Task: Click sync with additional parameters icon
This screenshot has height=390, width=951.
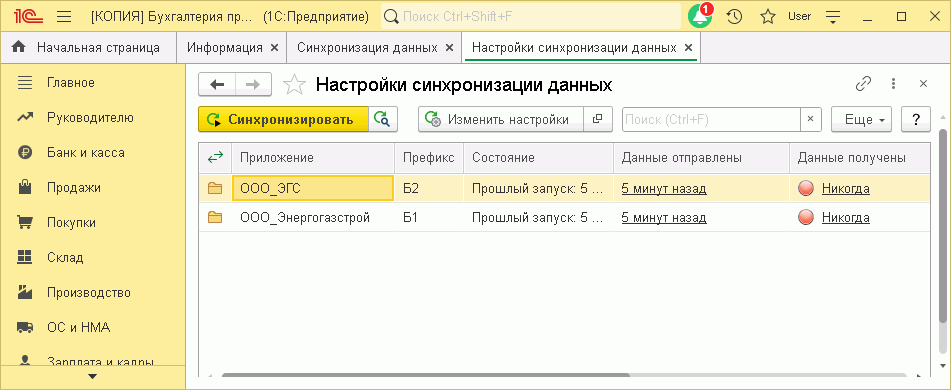Action: 383,119
